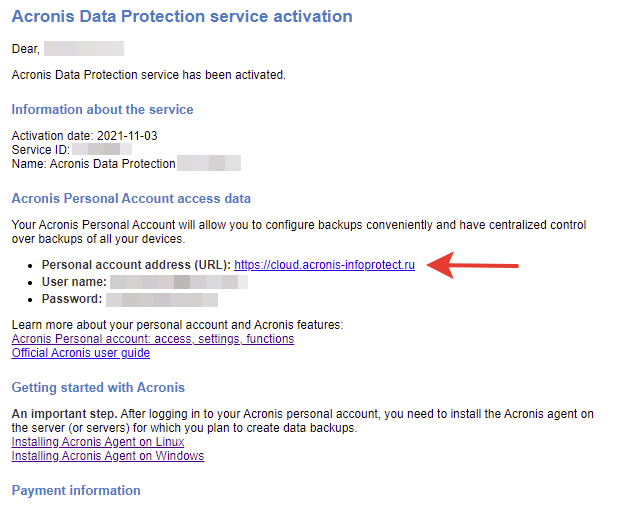Click the blurred user name value
This screenshot has height=508, width=622.
point(179,282)
